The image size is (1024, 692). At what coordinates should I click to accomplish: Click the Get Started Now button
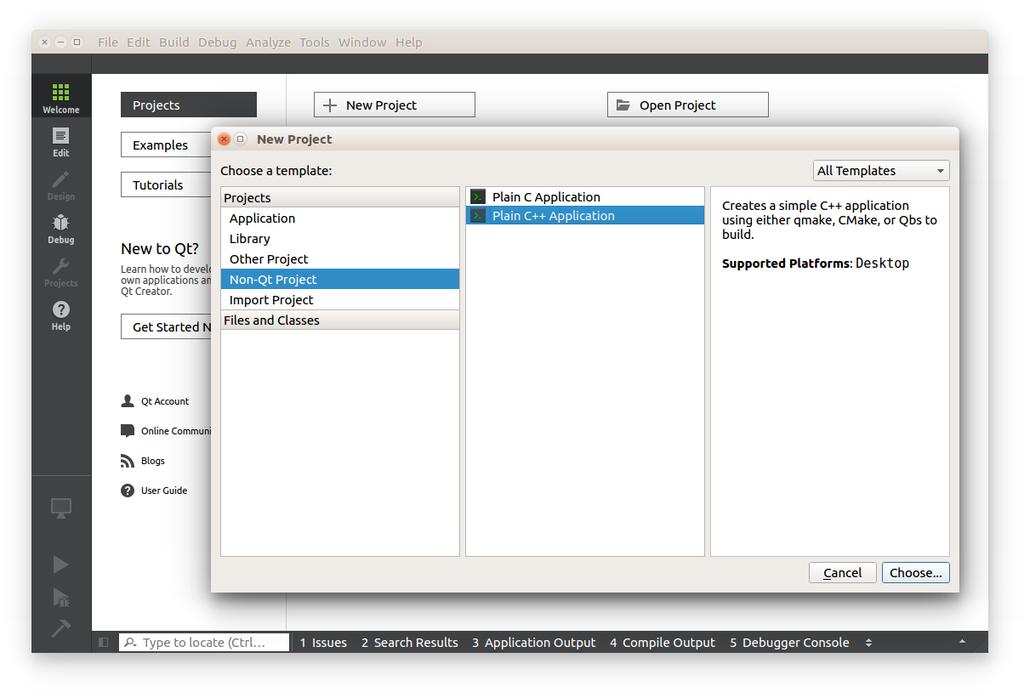[x=167, y=327]
